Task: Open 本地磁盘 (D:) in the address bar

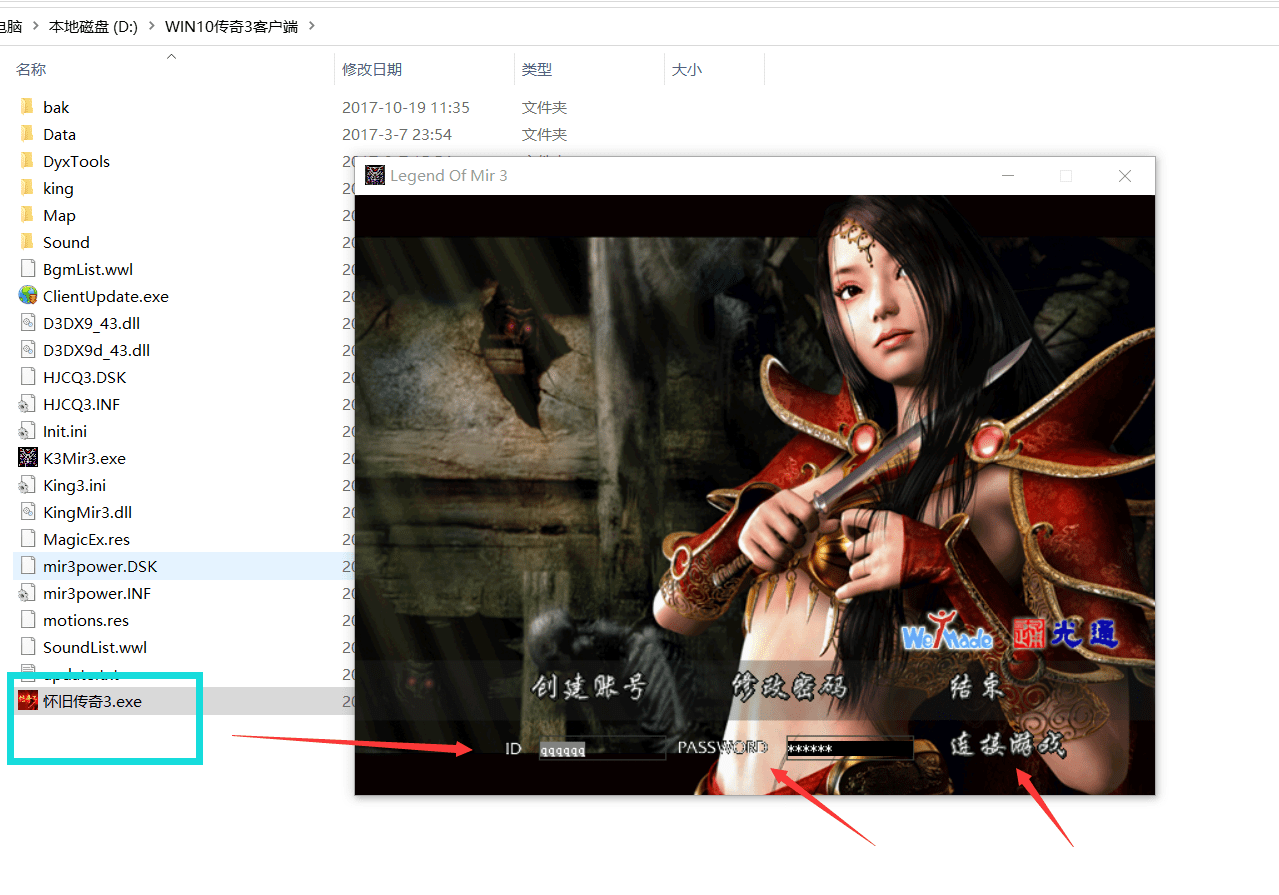Action: 93,26
